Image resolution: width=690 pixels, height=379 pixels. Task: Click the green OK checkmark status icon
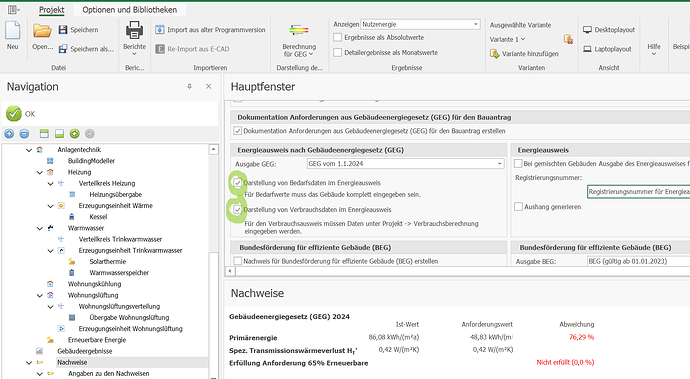(x=14, y=114)
